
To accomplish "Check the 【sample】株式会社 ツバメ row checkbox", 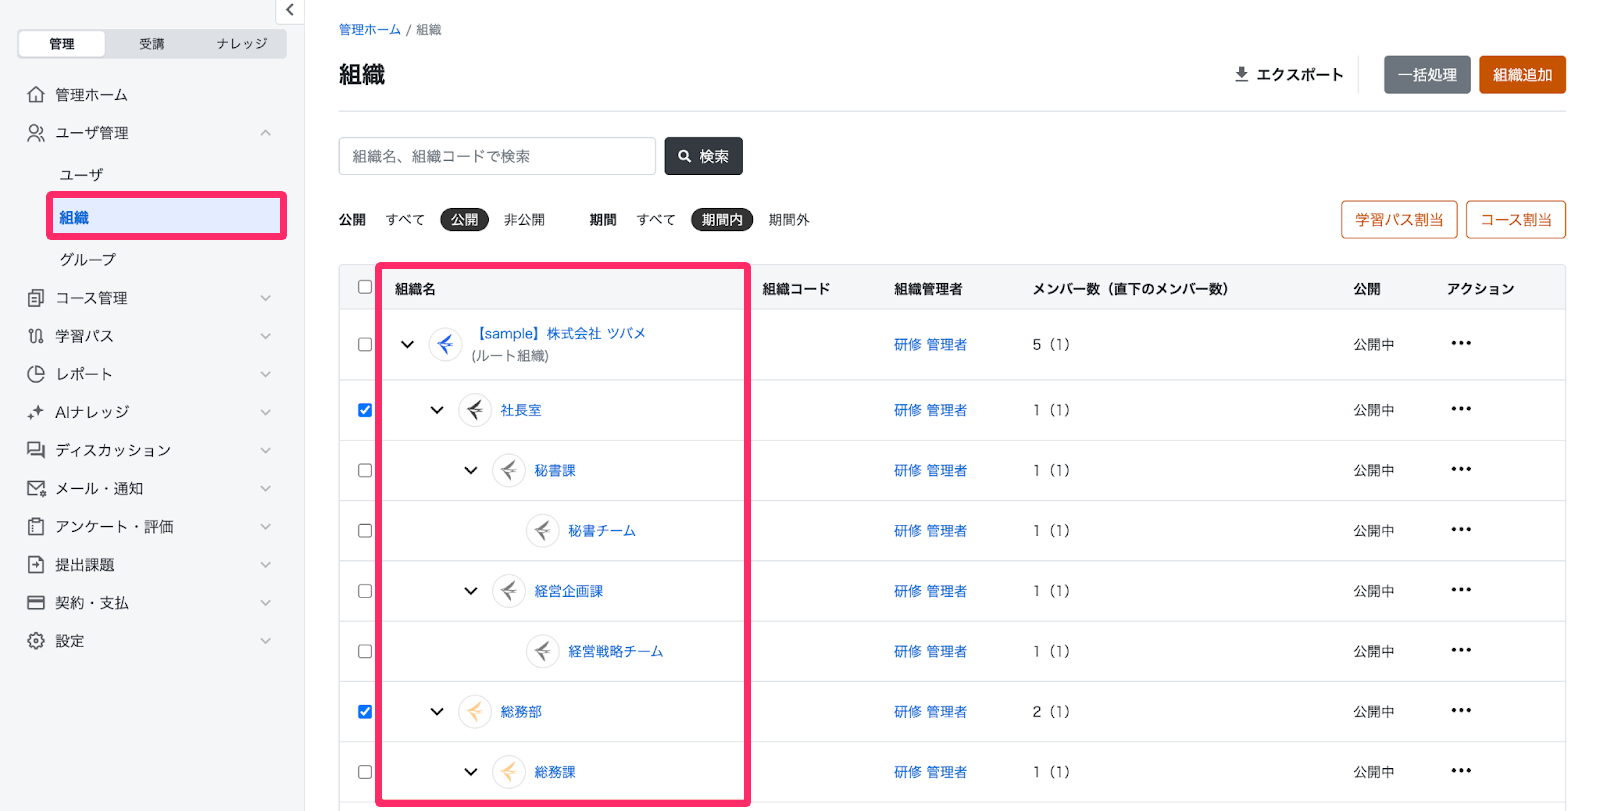I will pyautogui.click(x=365, y=344).
